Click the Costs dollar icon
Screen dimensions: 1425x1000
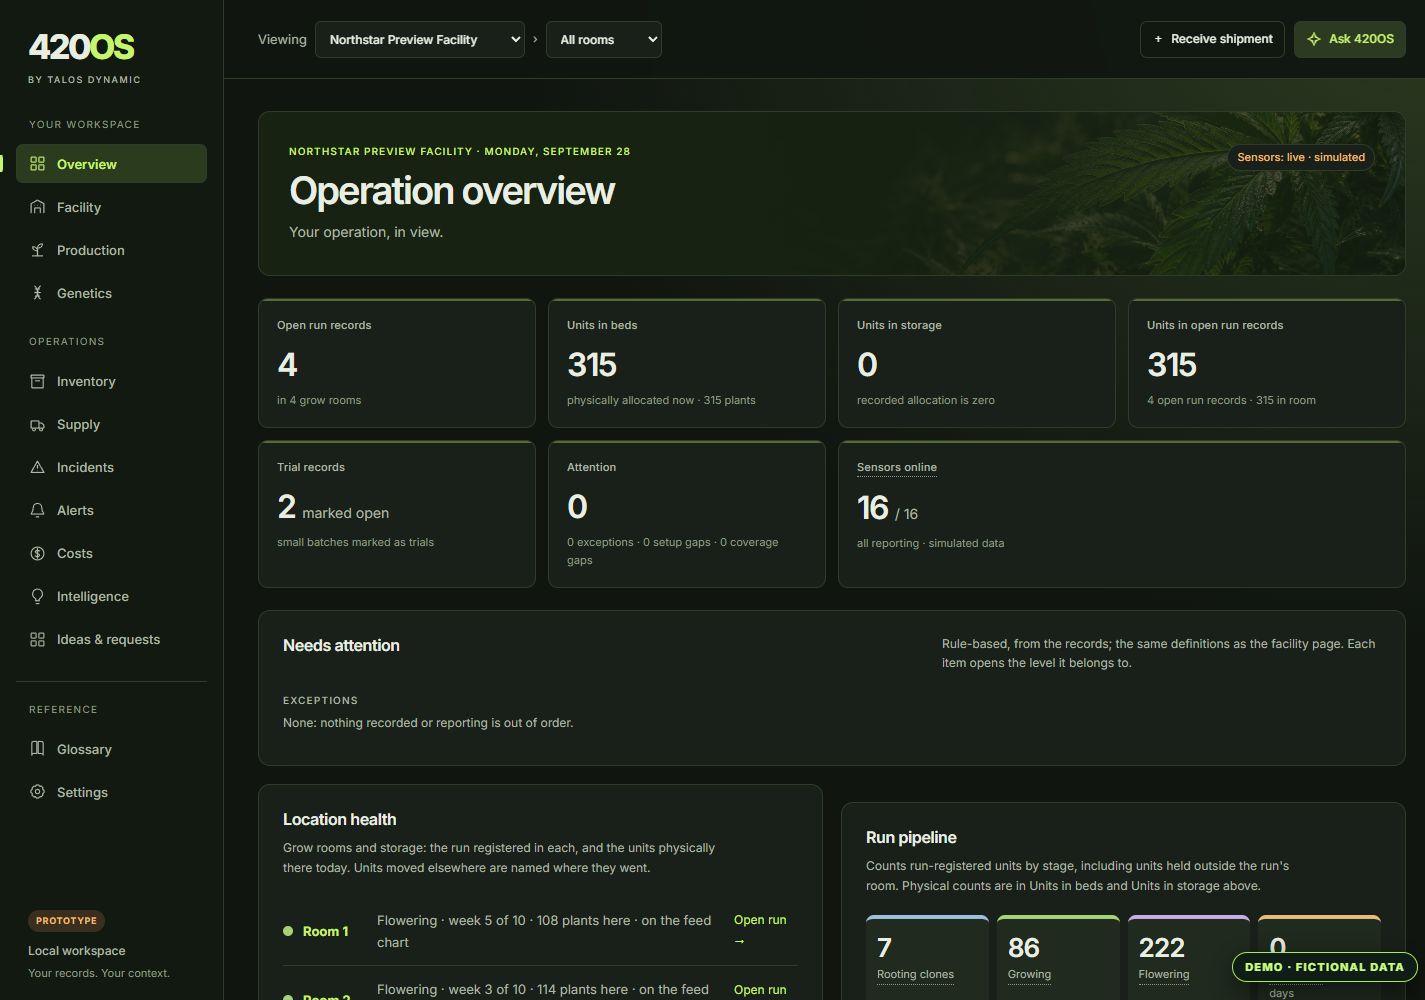[37, 553]
